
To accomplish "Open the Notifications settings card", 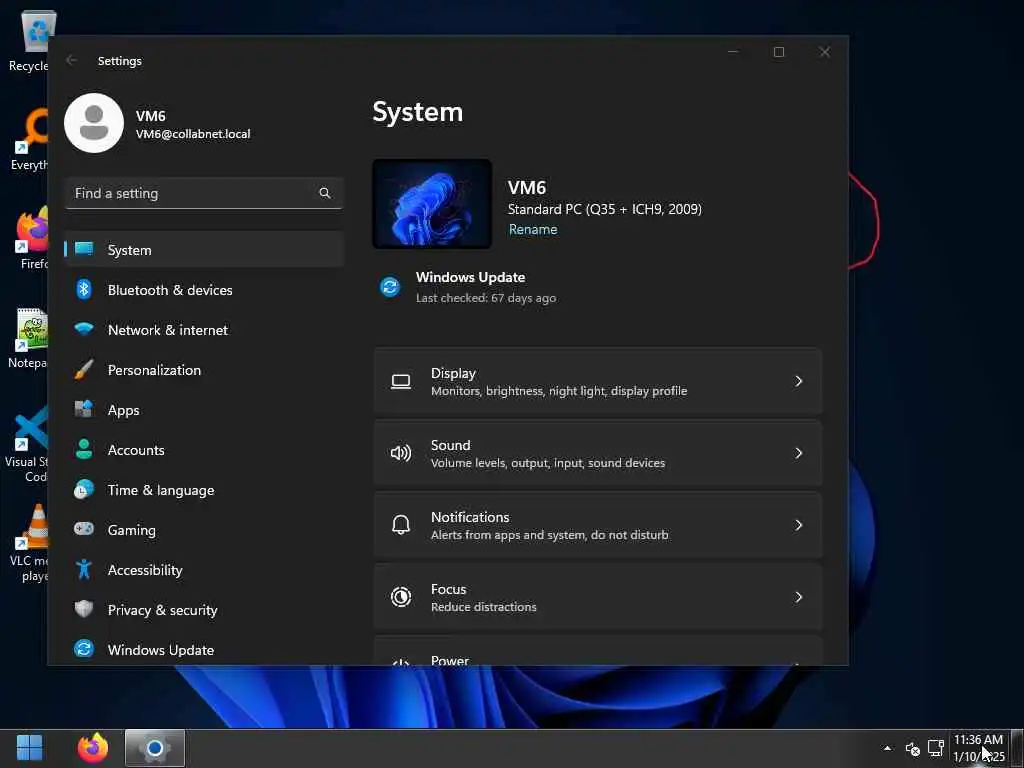I will point(598,525).
